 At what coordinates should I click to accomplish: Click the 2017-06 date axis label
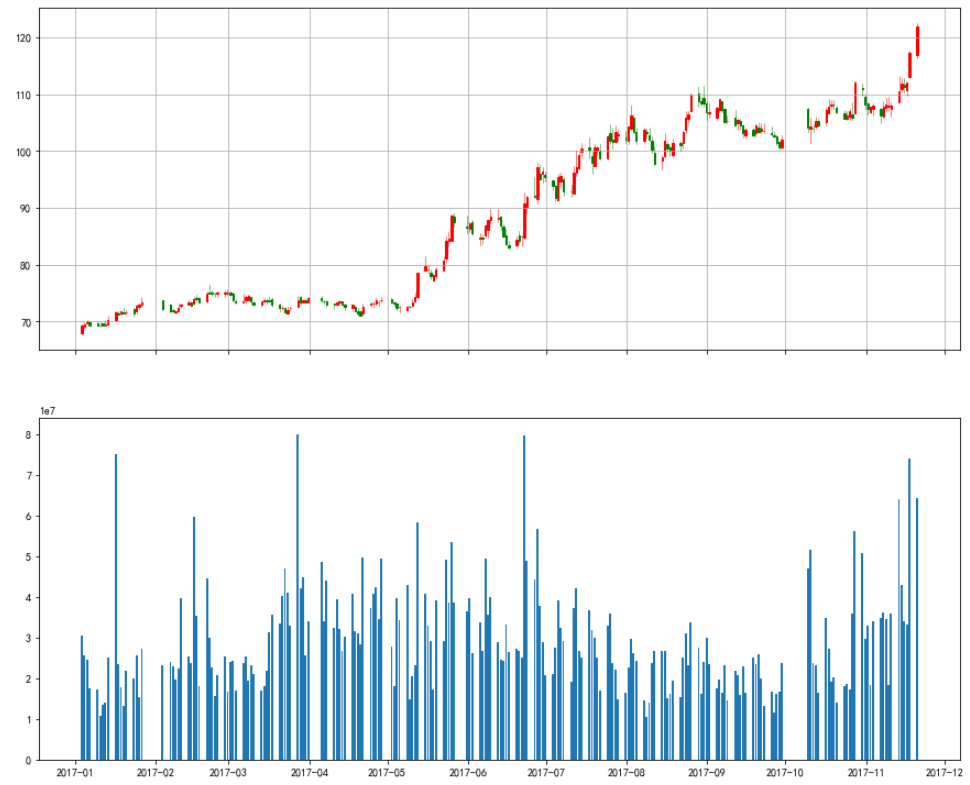coord(468,773)
